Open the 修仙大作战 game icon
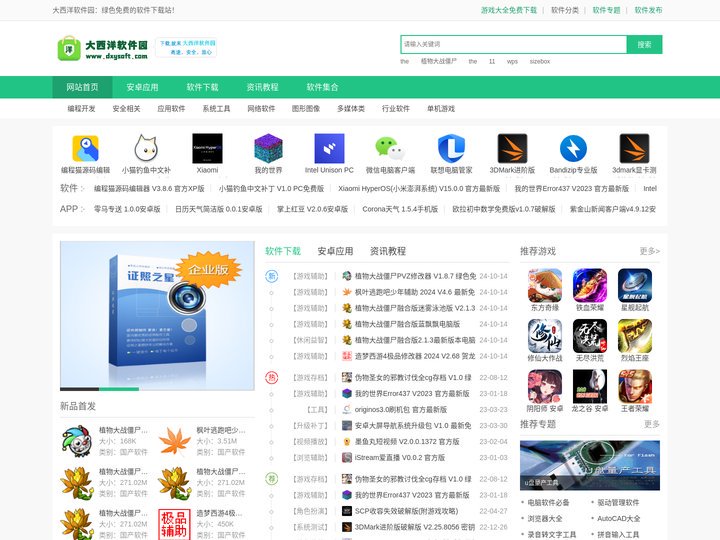The image size is (720, 540). point(545,336)
